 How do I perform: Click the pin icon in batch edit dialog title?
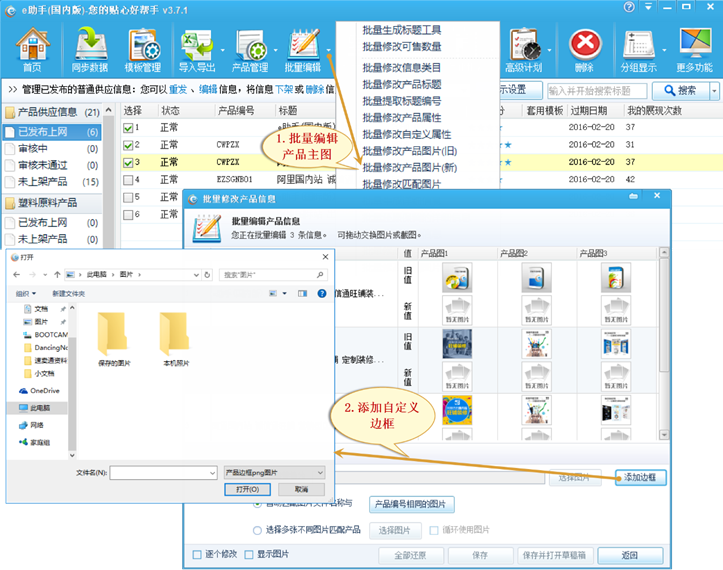click(634, 196)
